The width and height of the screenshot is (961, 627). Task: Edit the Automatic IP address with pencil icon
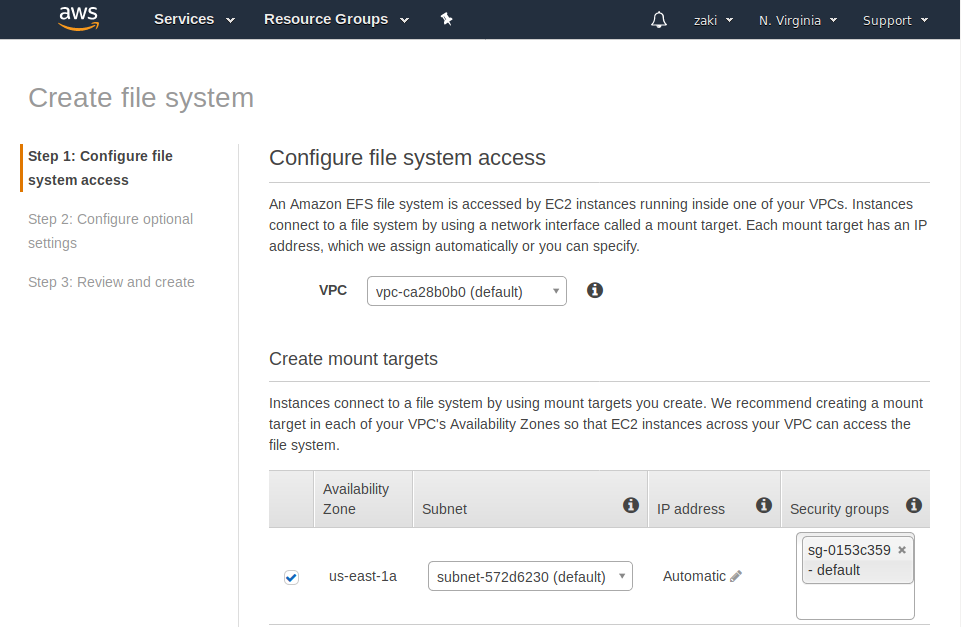coord(735,576)
